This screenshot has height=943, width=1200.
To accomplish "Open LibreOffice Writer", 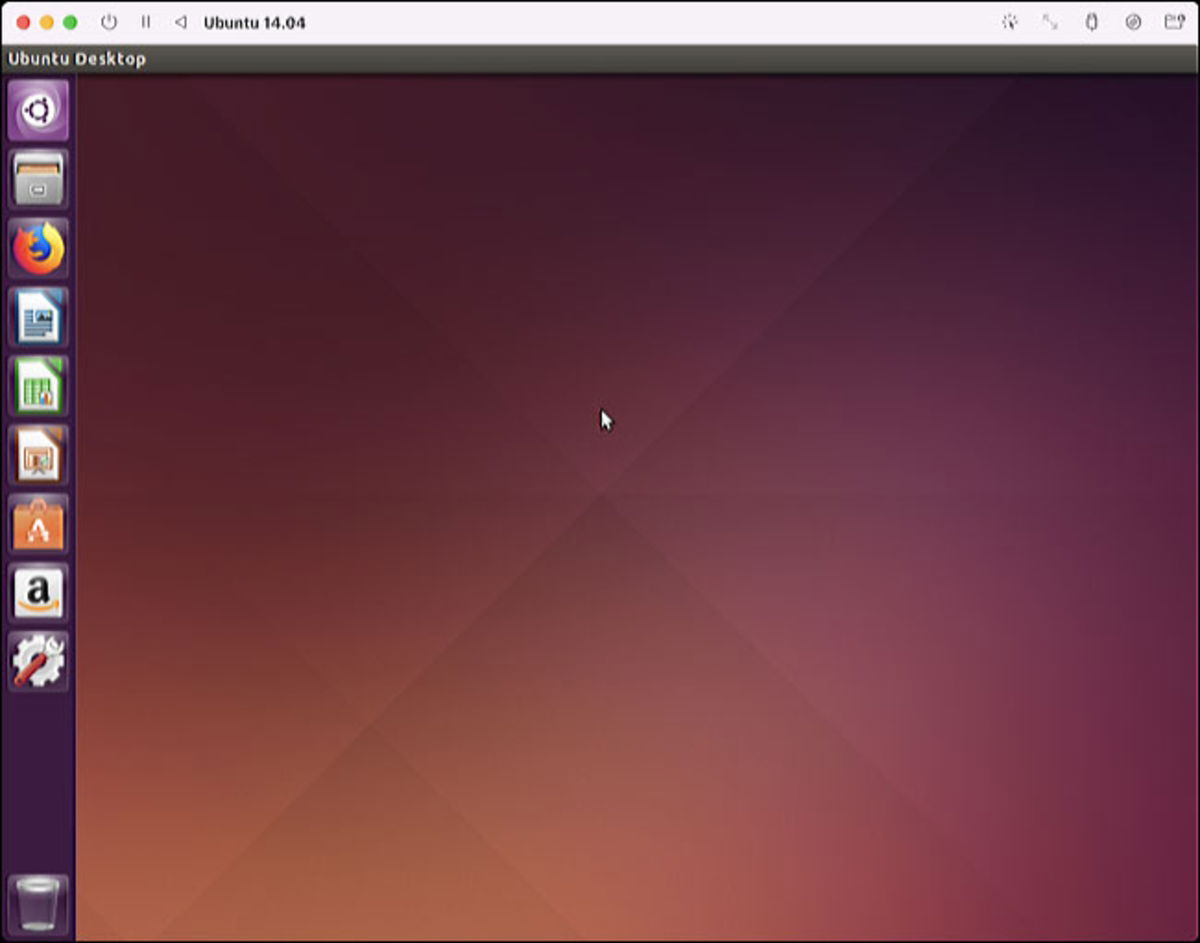I will click(37, 316).
